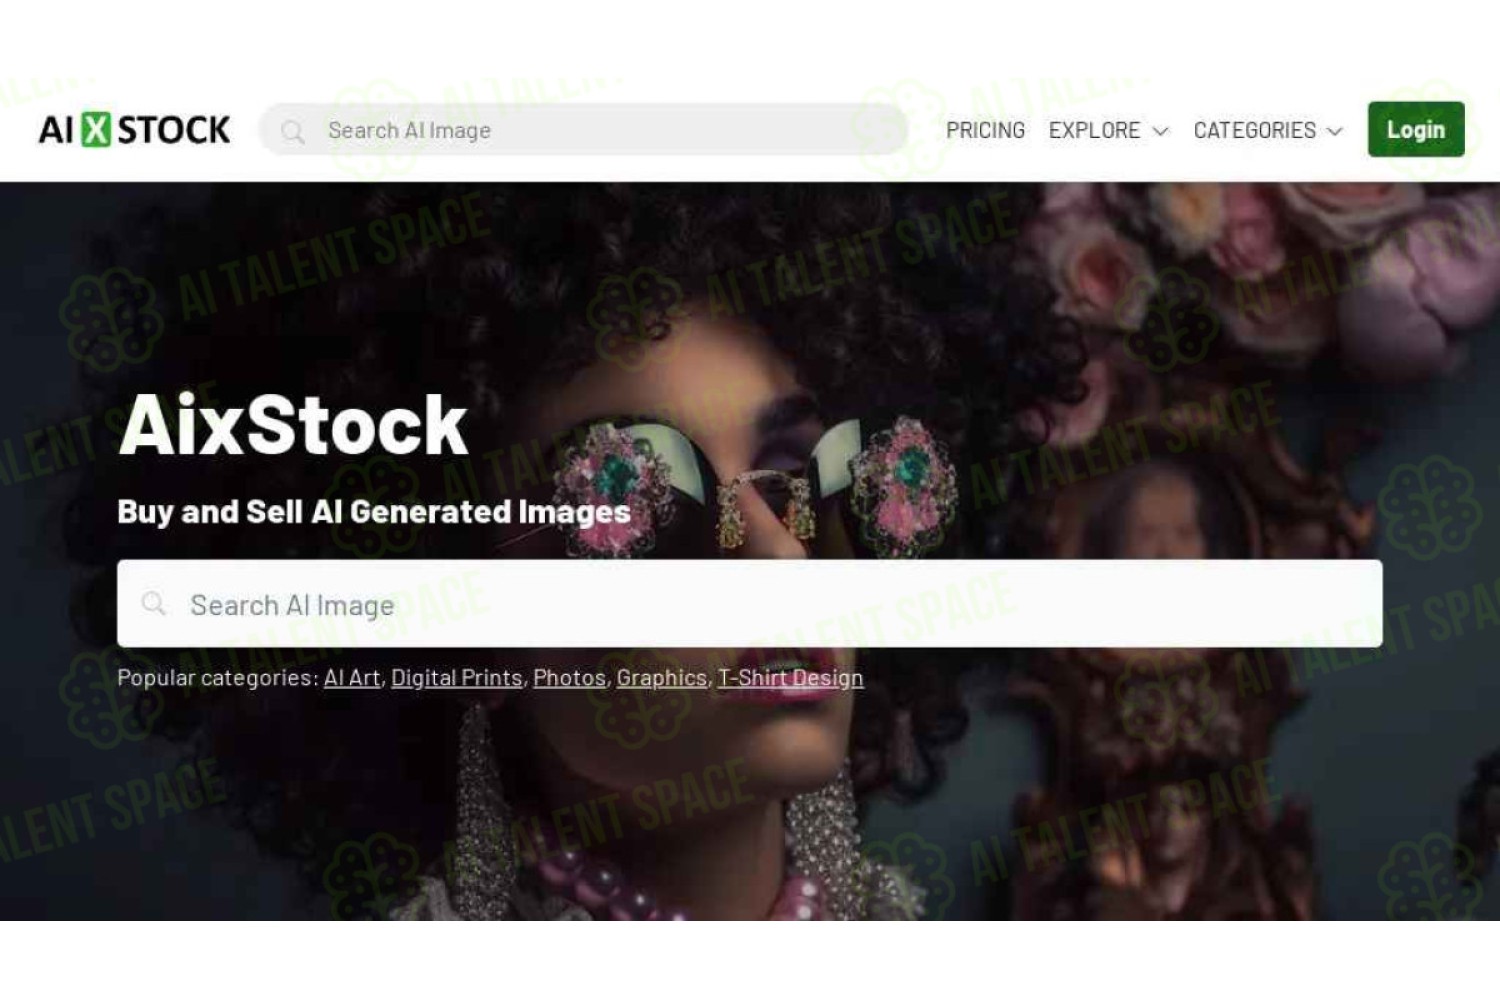
Task: Click the Buy and Sell AI Generated Images tagline
Action: tap(374, 511)
